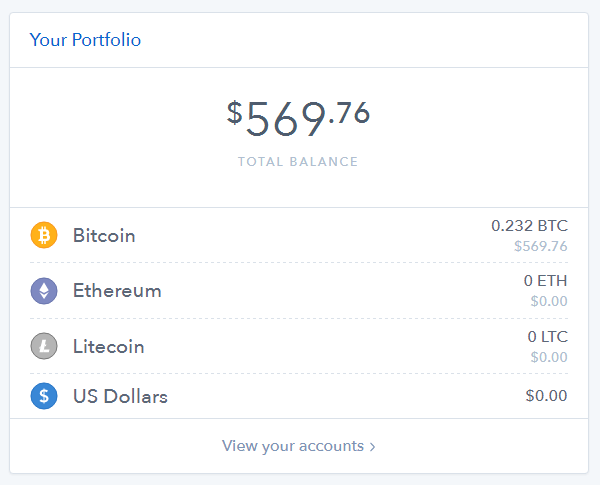Click the large $569.76 total balance
The width and height of the screenshot is (600, 485).
[x=298, y=118]
